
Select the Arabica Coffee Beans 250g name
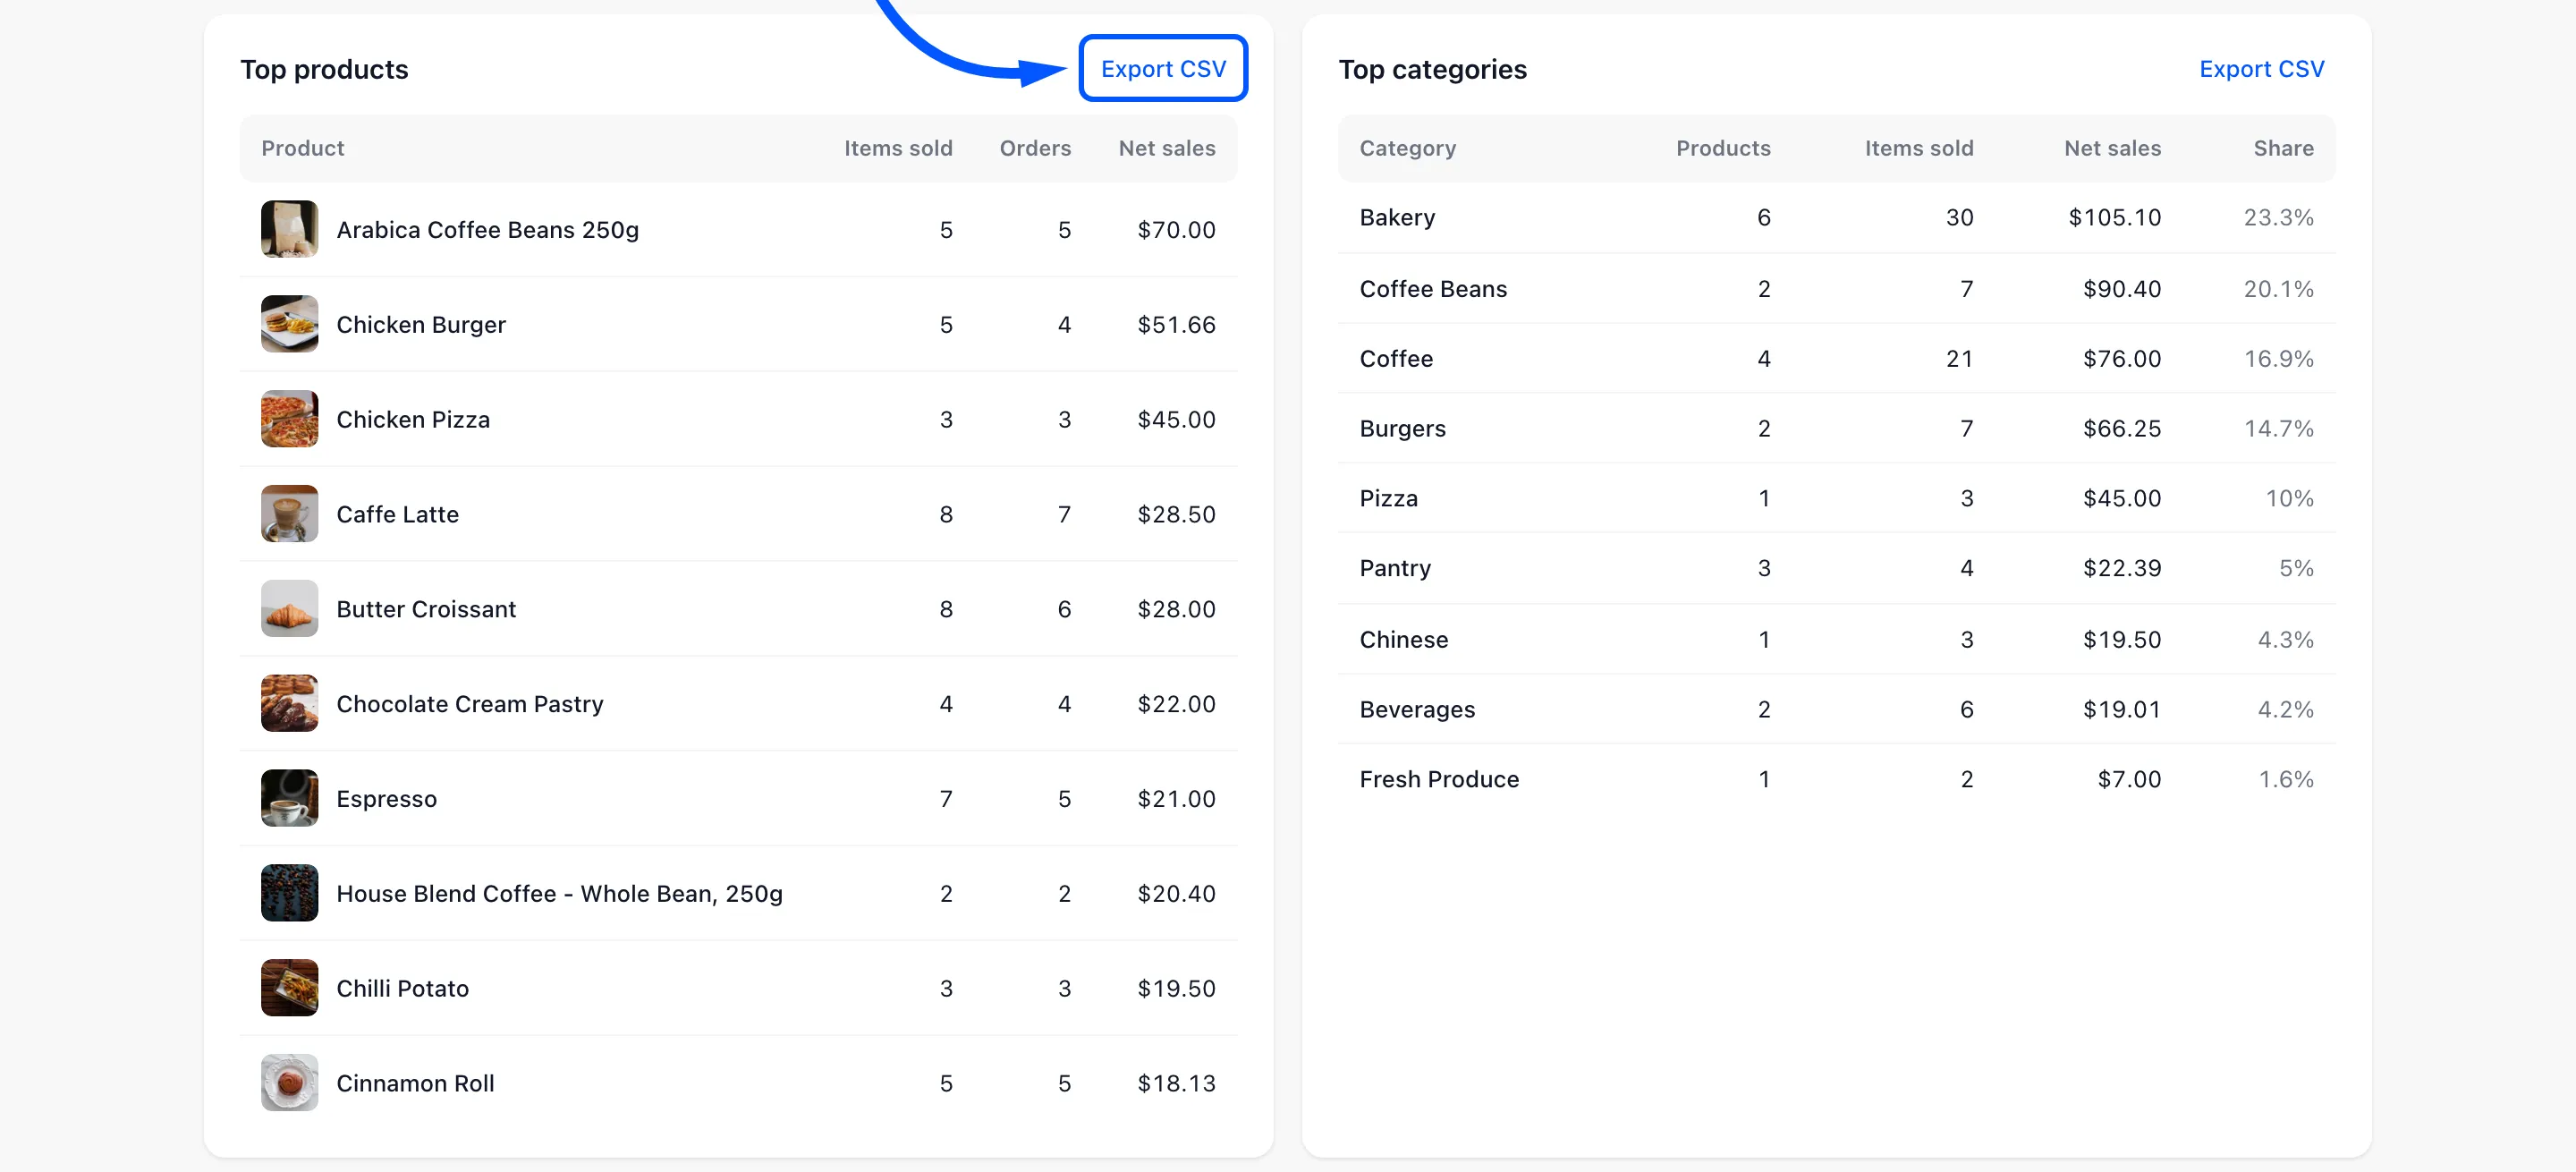[487, 230]
